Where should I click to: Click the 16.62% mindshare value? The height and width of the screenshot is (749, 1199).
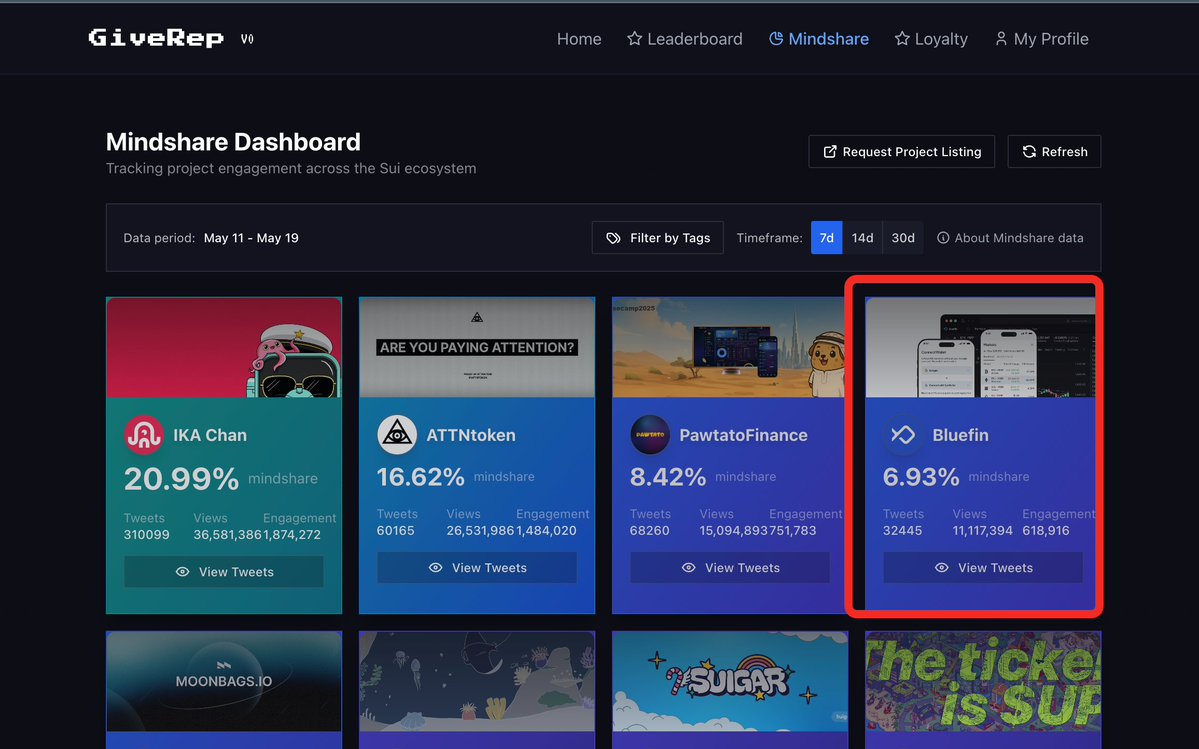pos(421,477)
